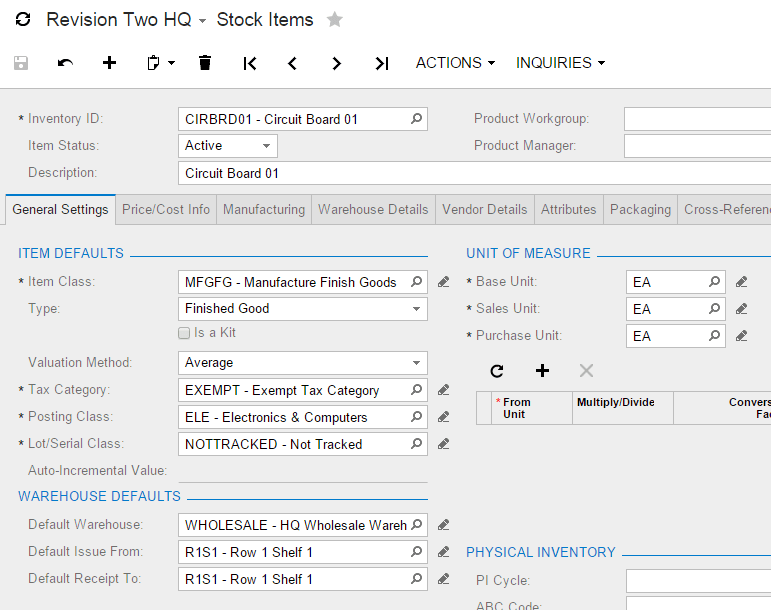The image size is (771, 610).
Task: Go to the first record
Action: pyautogui.click(x=250, y=63)
